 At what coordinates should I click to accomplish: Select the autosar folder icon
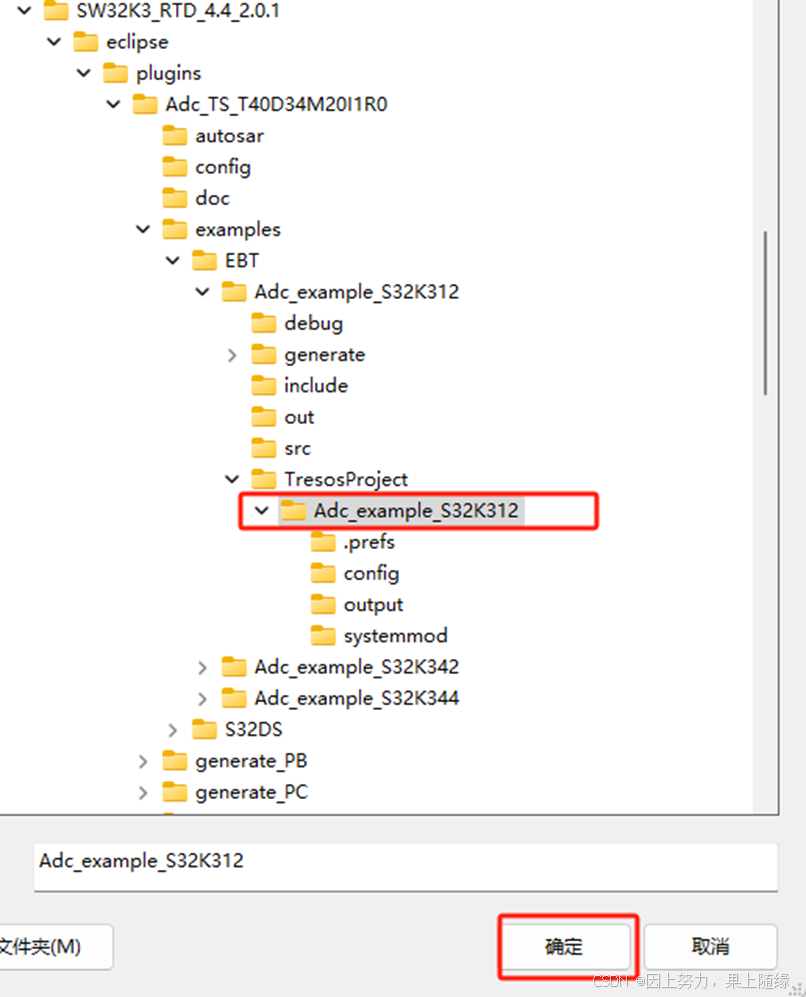(175, 135)
